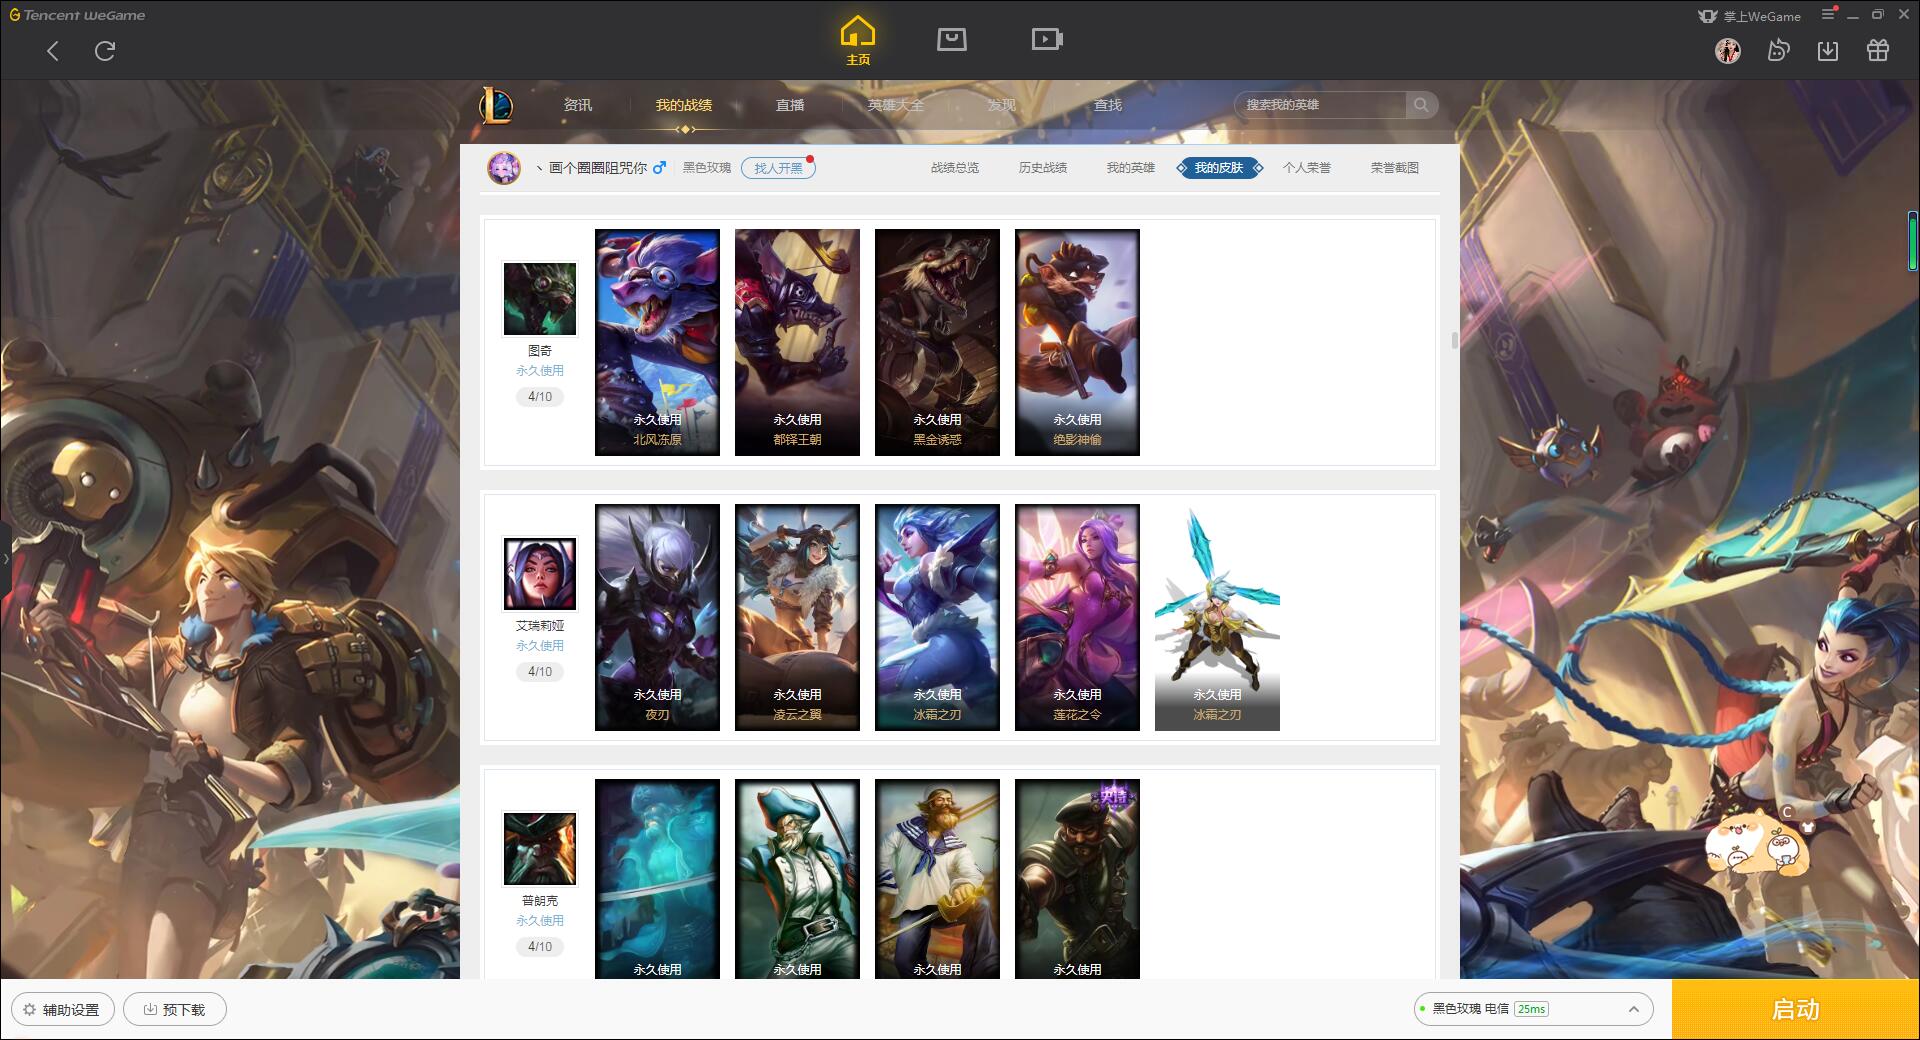Screen dimensions: 1920x1040
Task: Click the League of Legends logo
Action: 496,104
